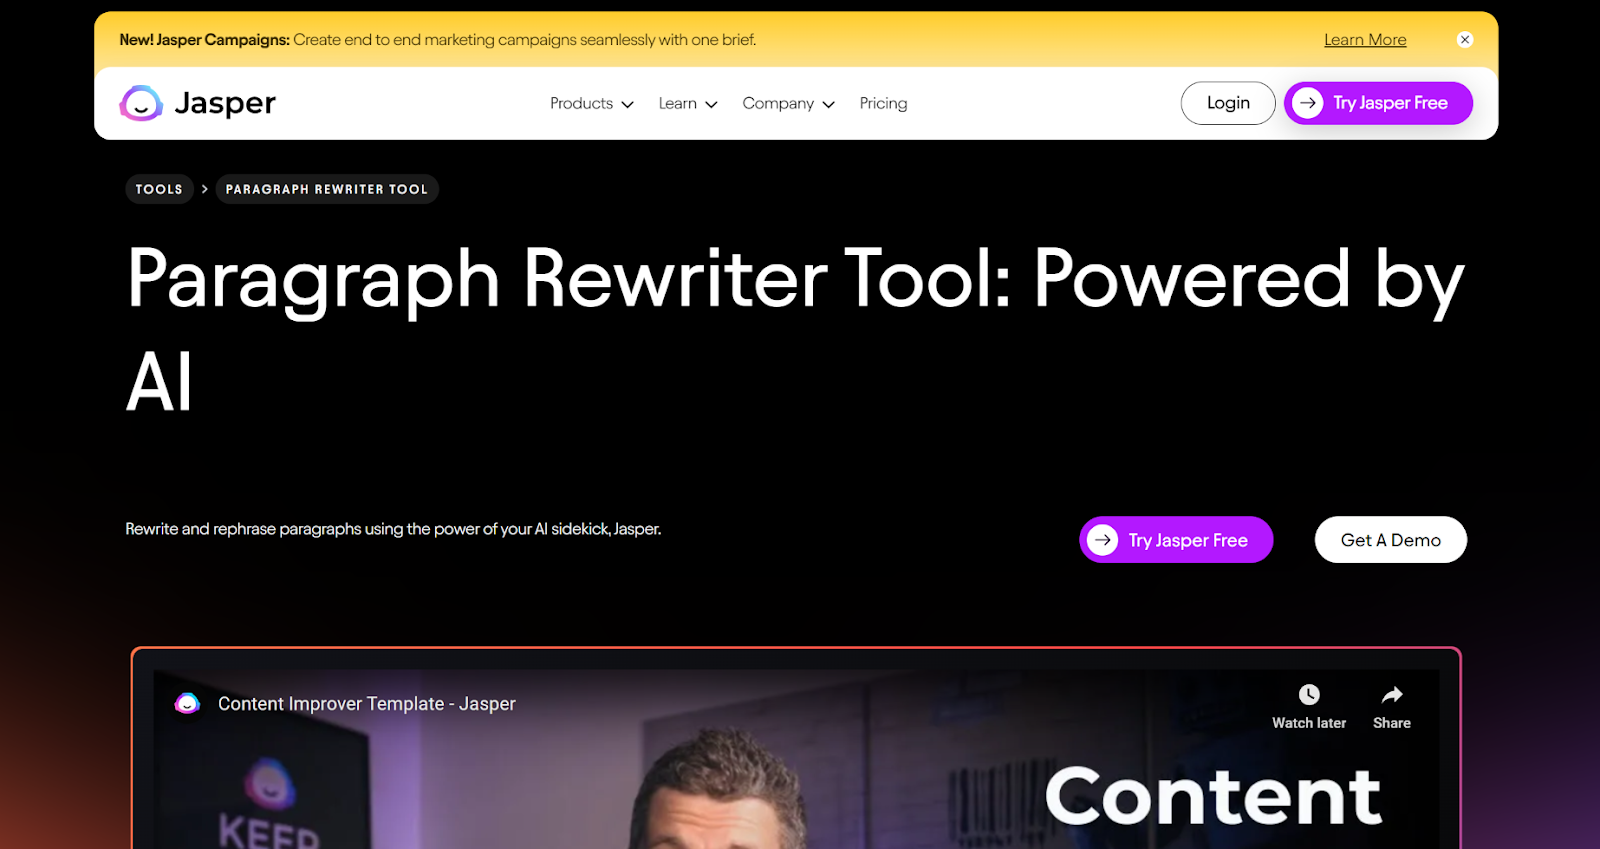
Task: Click the Watch later clock icon
Action: pyautogui.click(x=1309, y=695)
